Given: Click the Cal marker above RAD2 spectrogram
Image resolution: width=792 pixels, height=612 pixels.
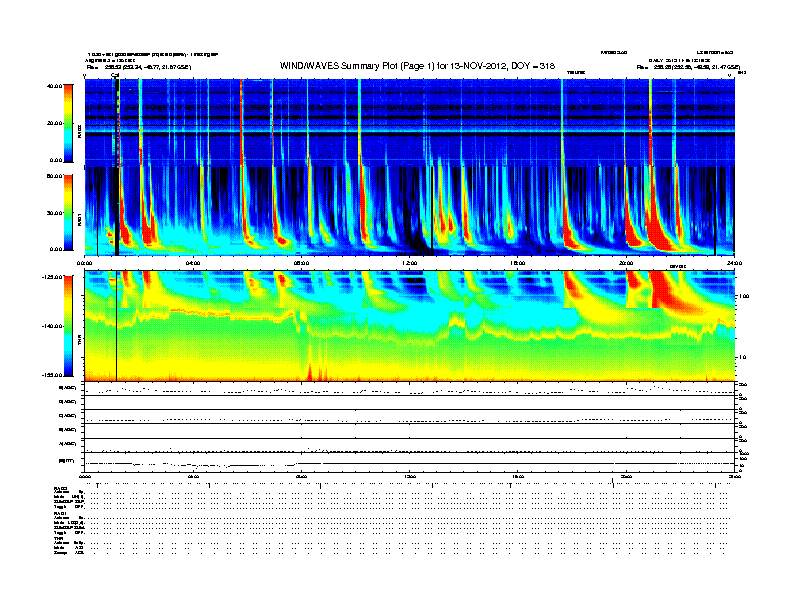Looking at the screenshot, I should pyautogui.click(x=115, y=75).
